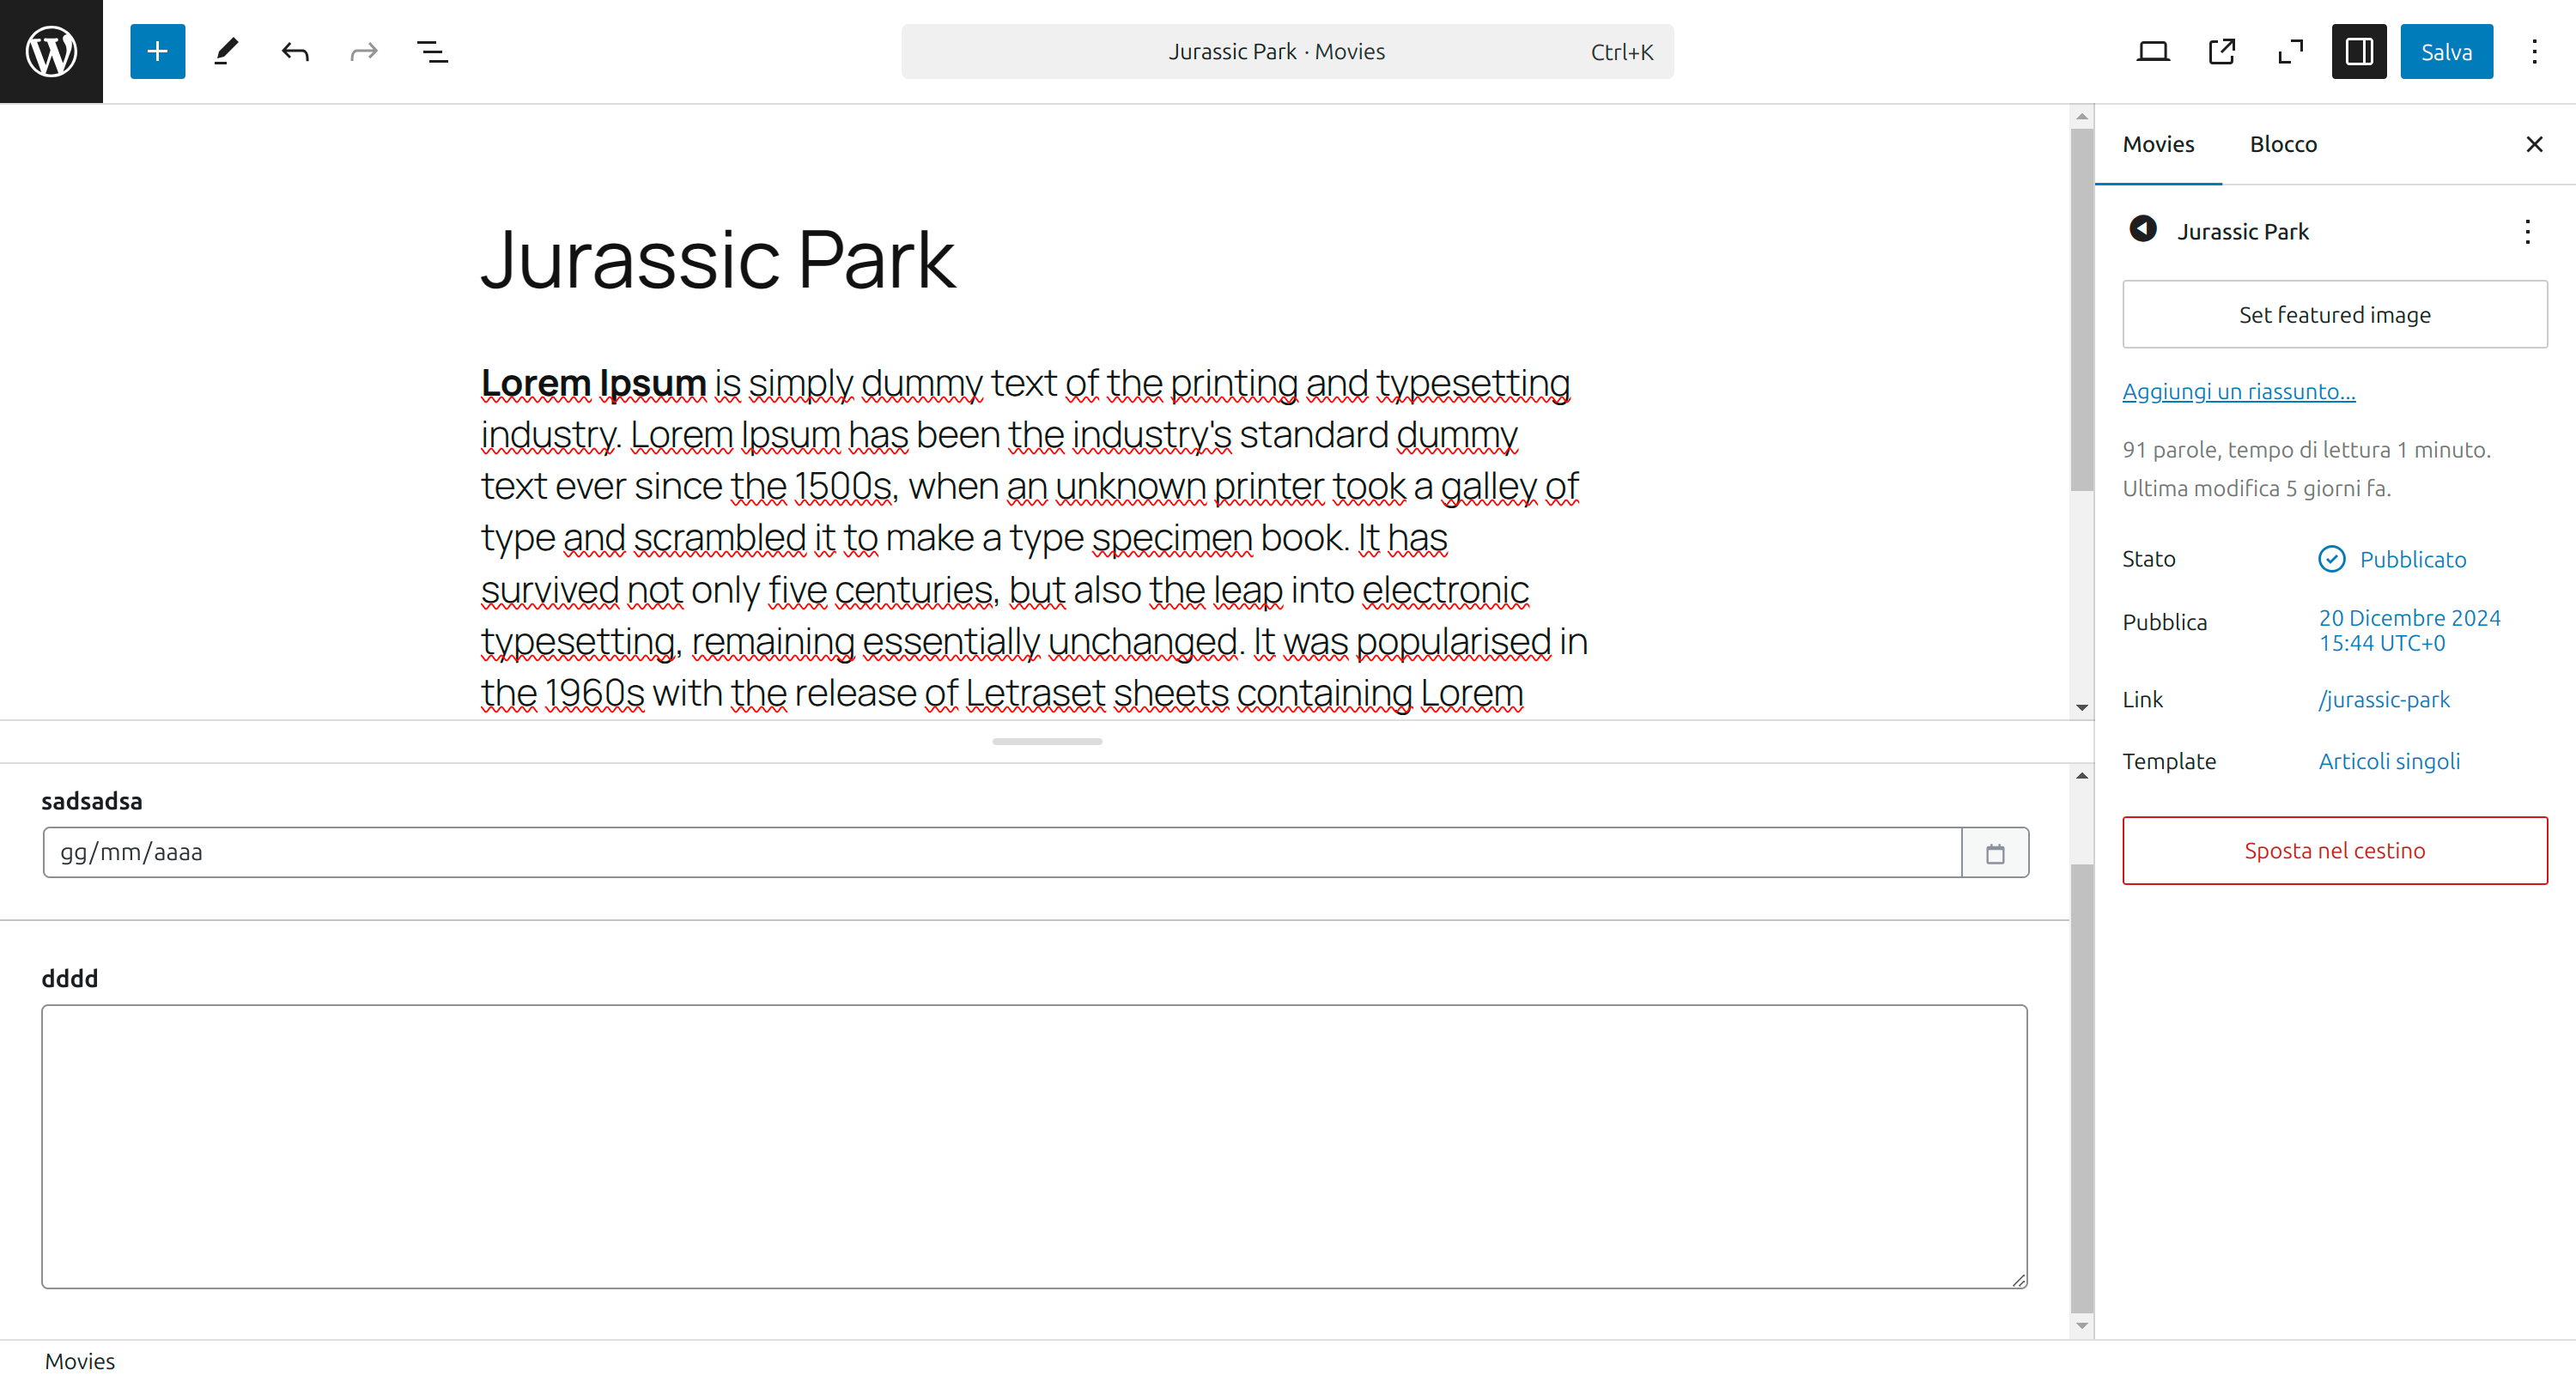Open the Document Overview list icon
This screenshot has width=2576, height=1382.
click(x=432, y=51)
